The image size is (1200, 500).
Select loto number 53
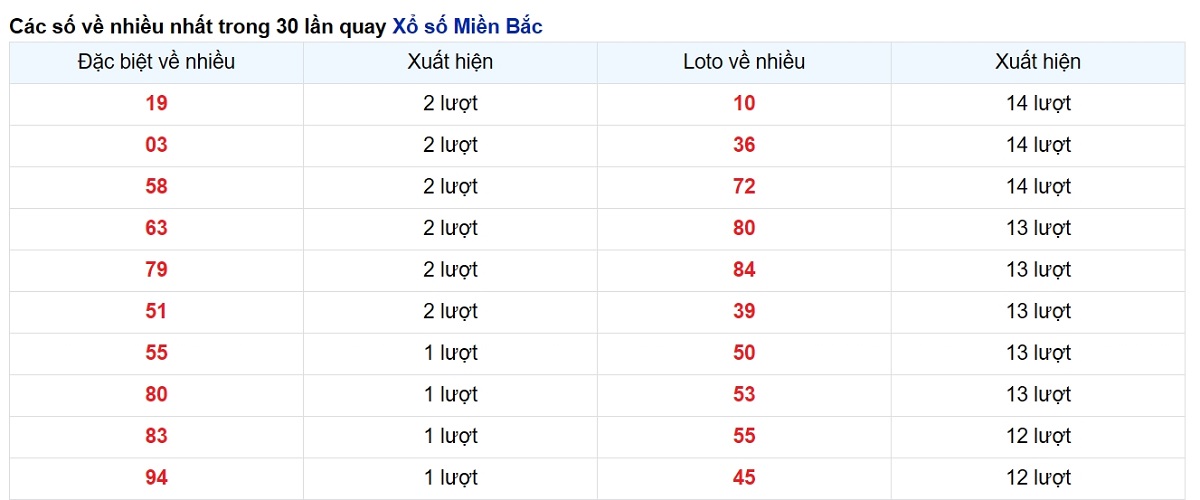[744, 395]
